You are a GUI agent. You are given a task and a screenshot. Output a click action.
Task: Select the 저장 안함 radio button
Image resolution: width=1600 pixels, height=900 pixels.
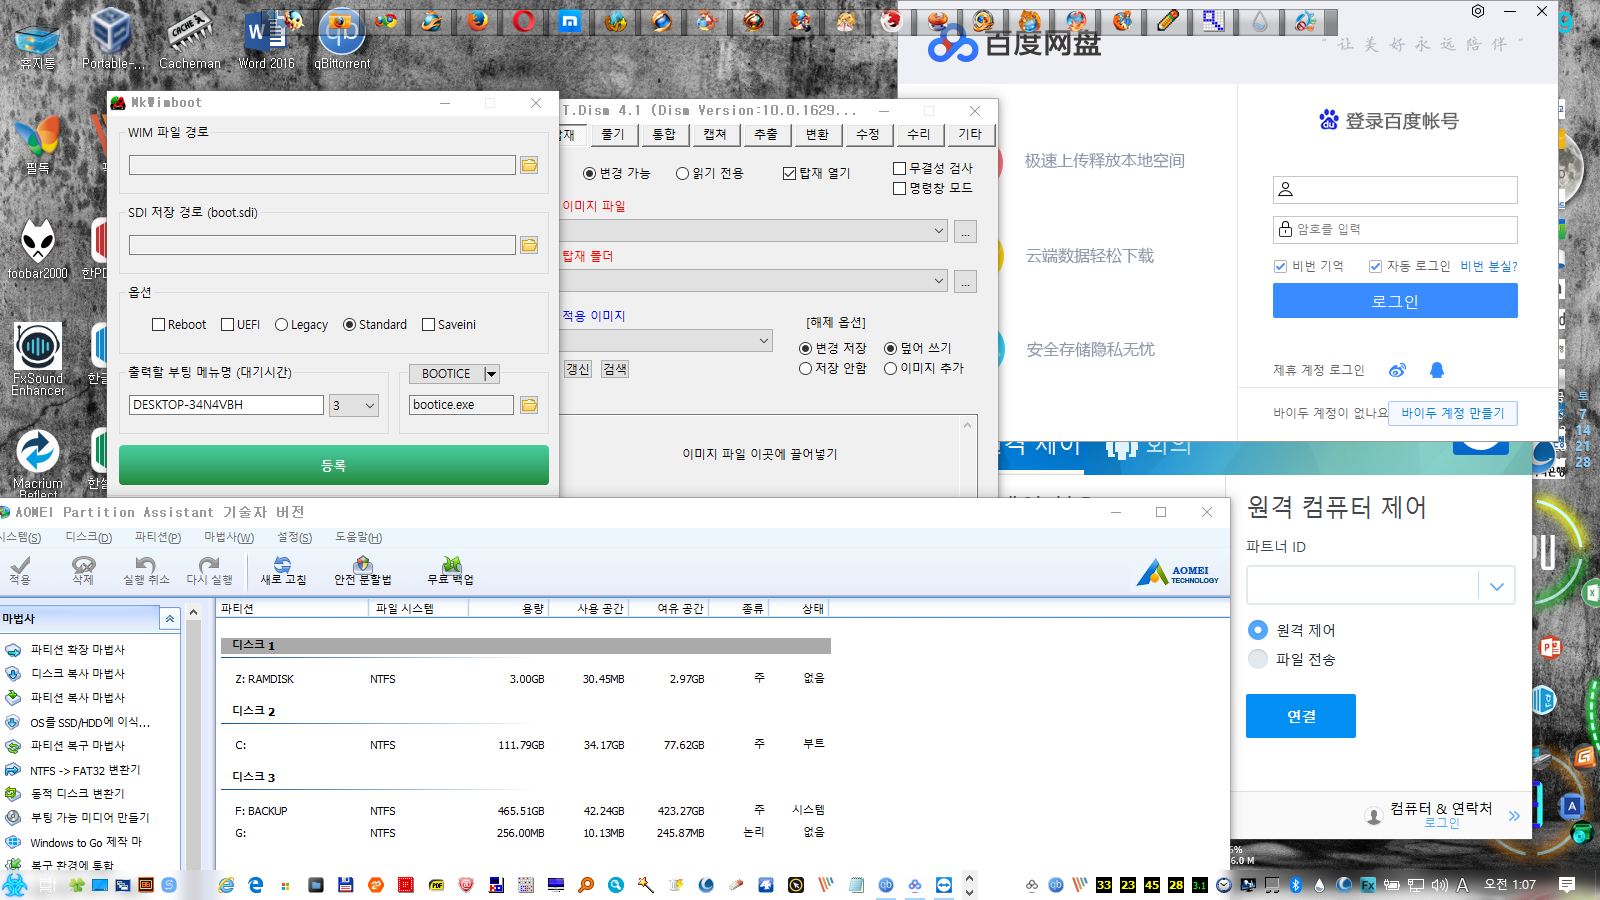805,368
